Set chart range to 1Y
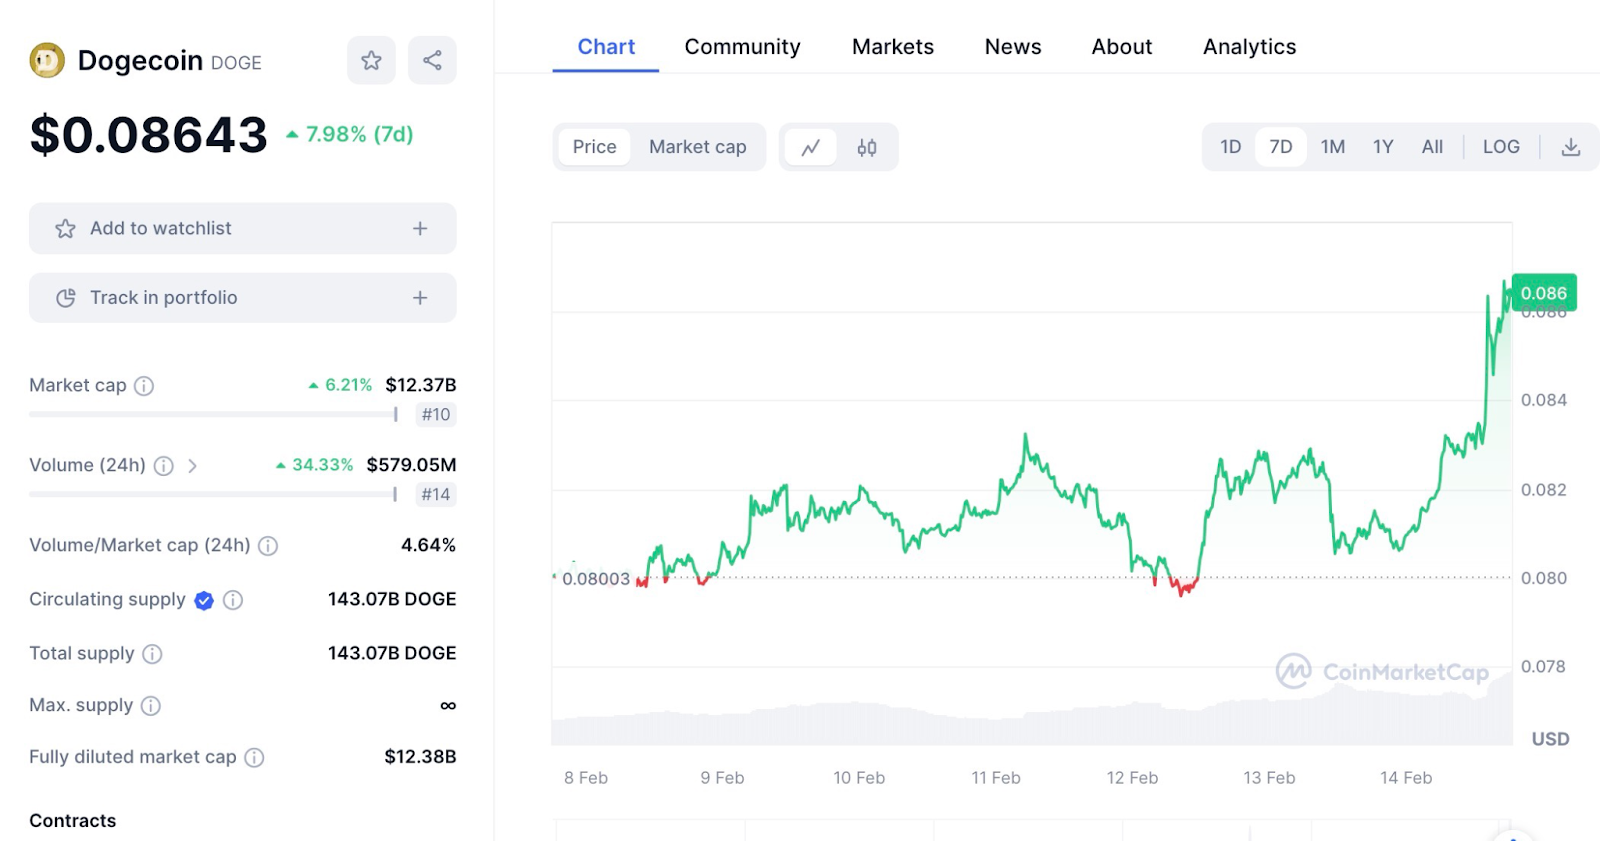 [1383, 147]
